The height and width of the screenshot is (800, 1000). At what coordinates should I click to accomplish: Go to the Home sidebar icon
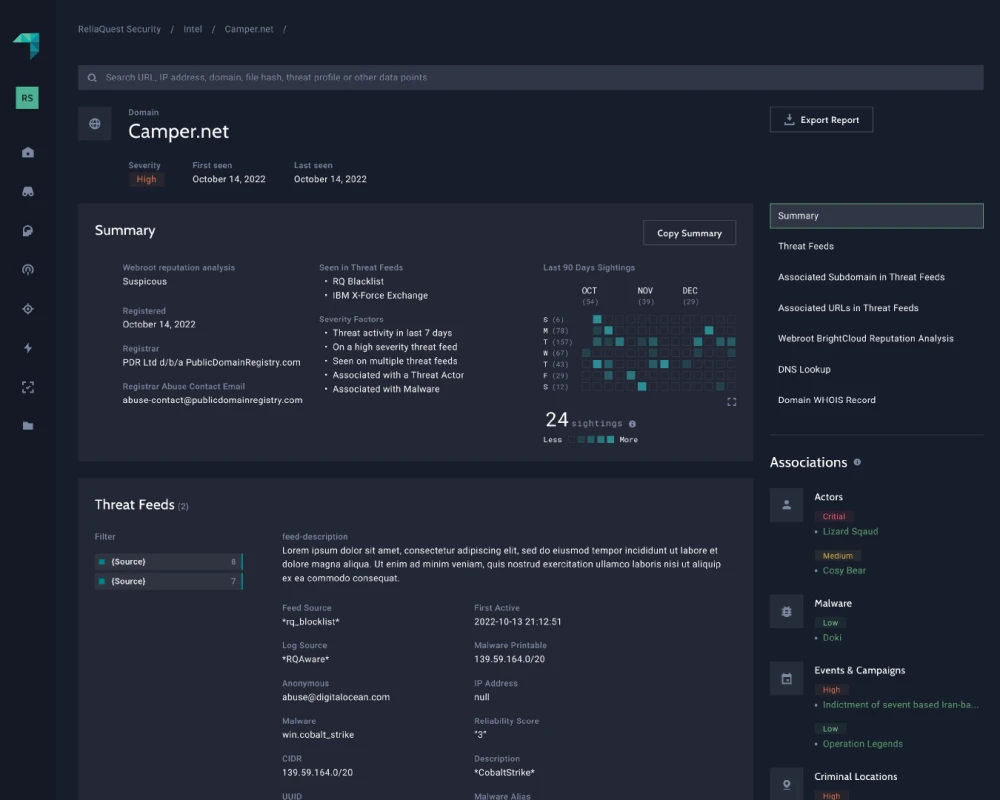click(28, 152)
